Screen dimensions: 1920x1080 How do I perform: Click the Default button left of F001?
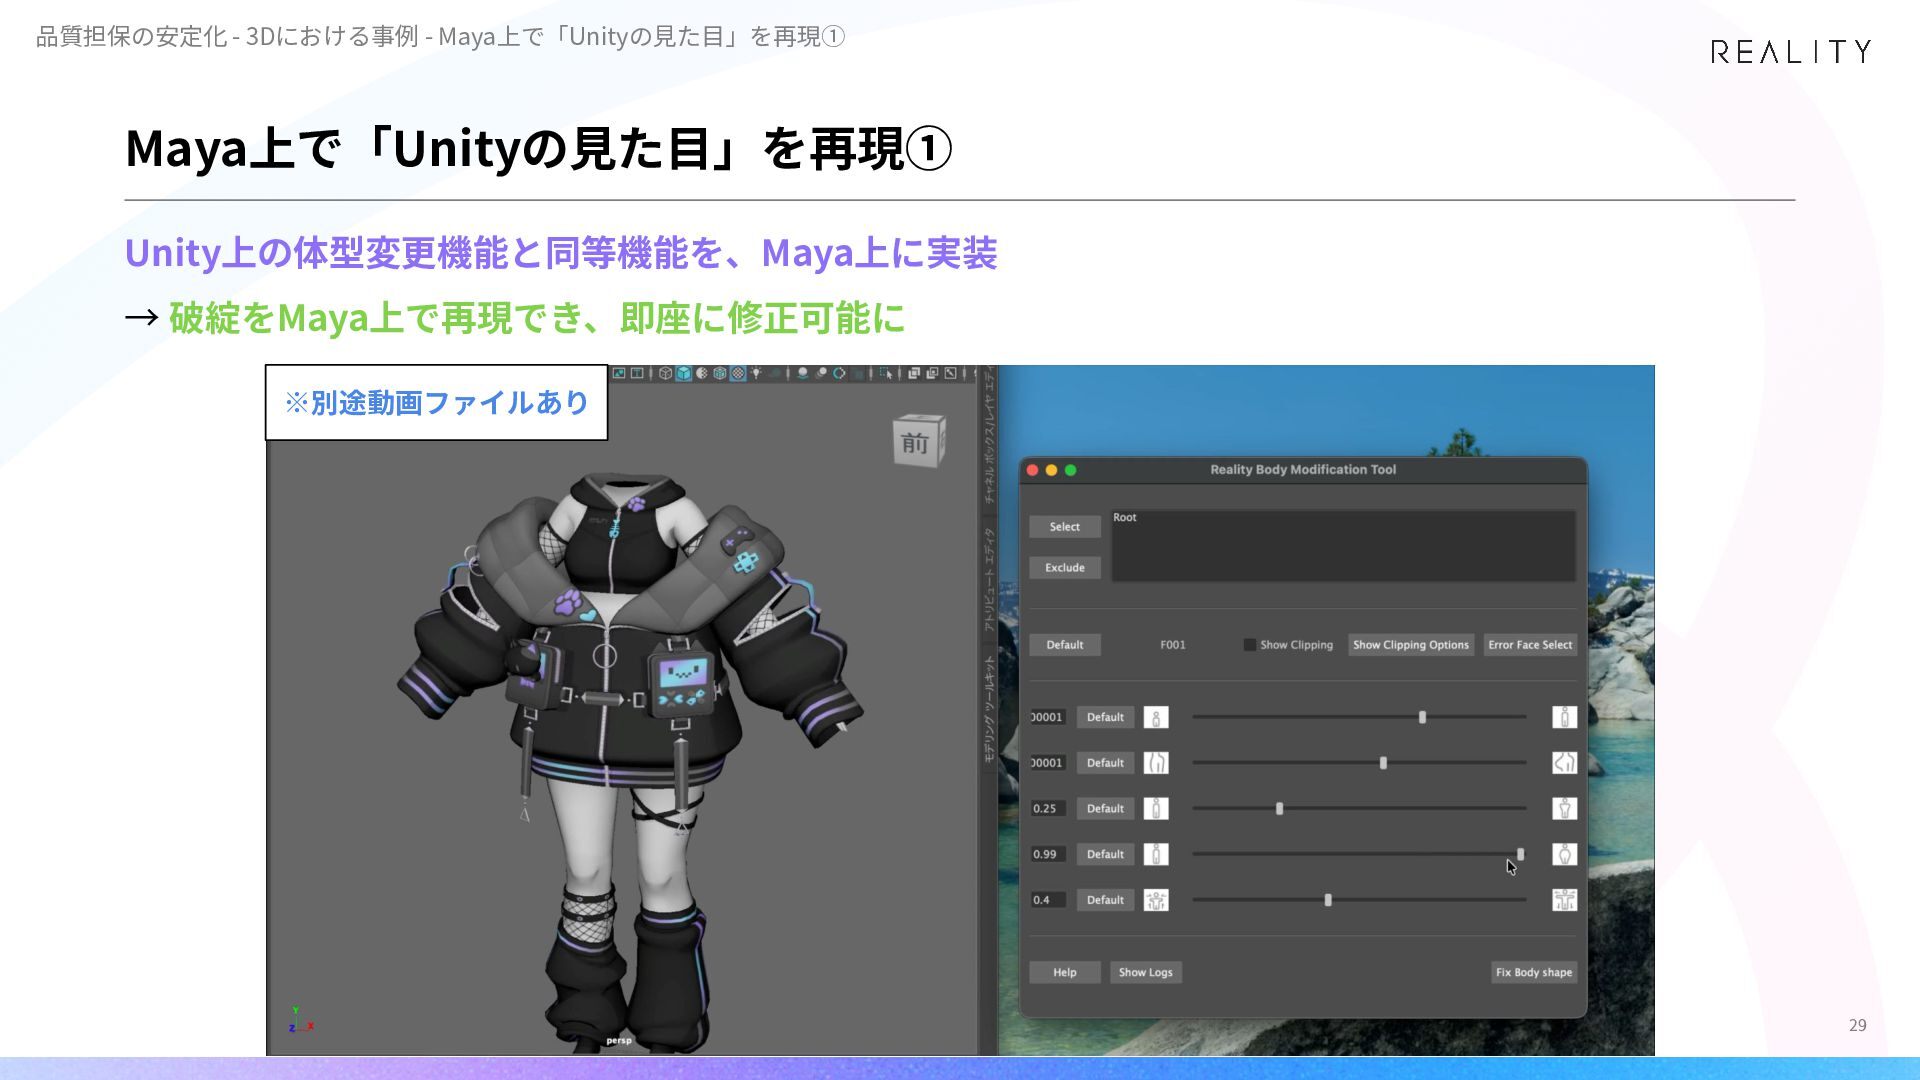point(1065,645)
